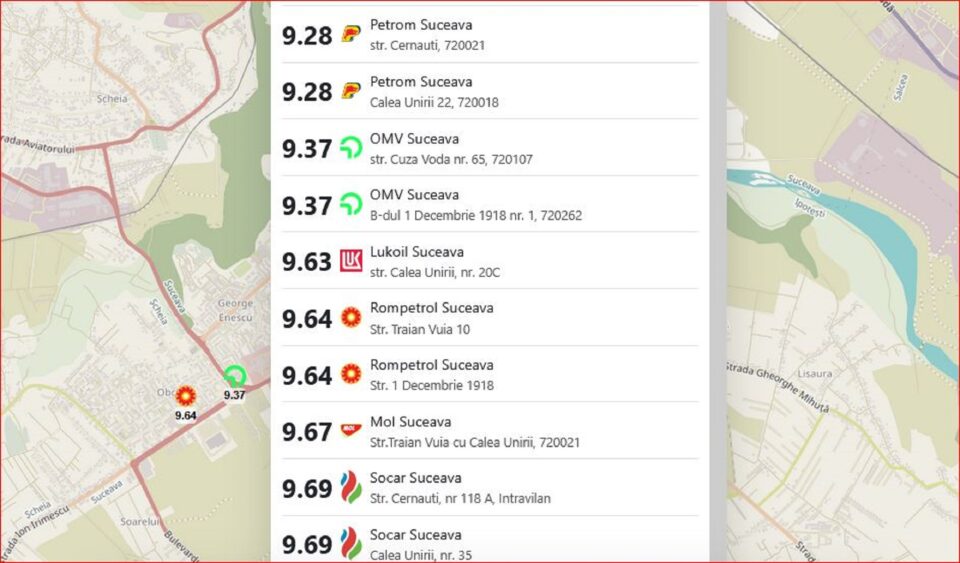Click the Rompetrol logo for Str. 1 Decembrie 1918
This screenshot has height=563, width=960.
pos(350,375)
